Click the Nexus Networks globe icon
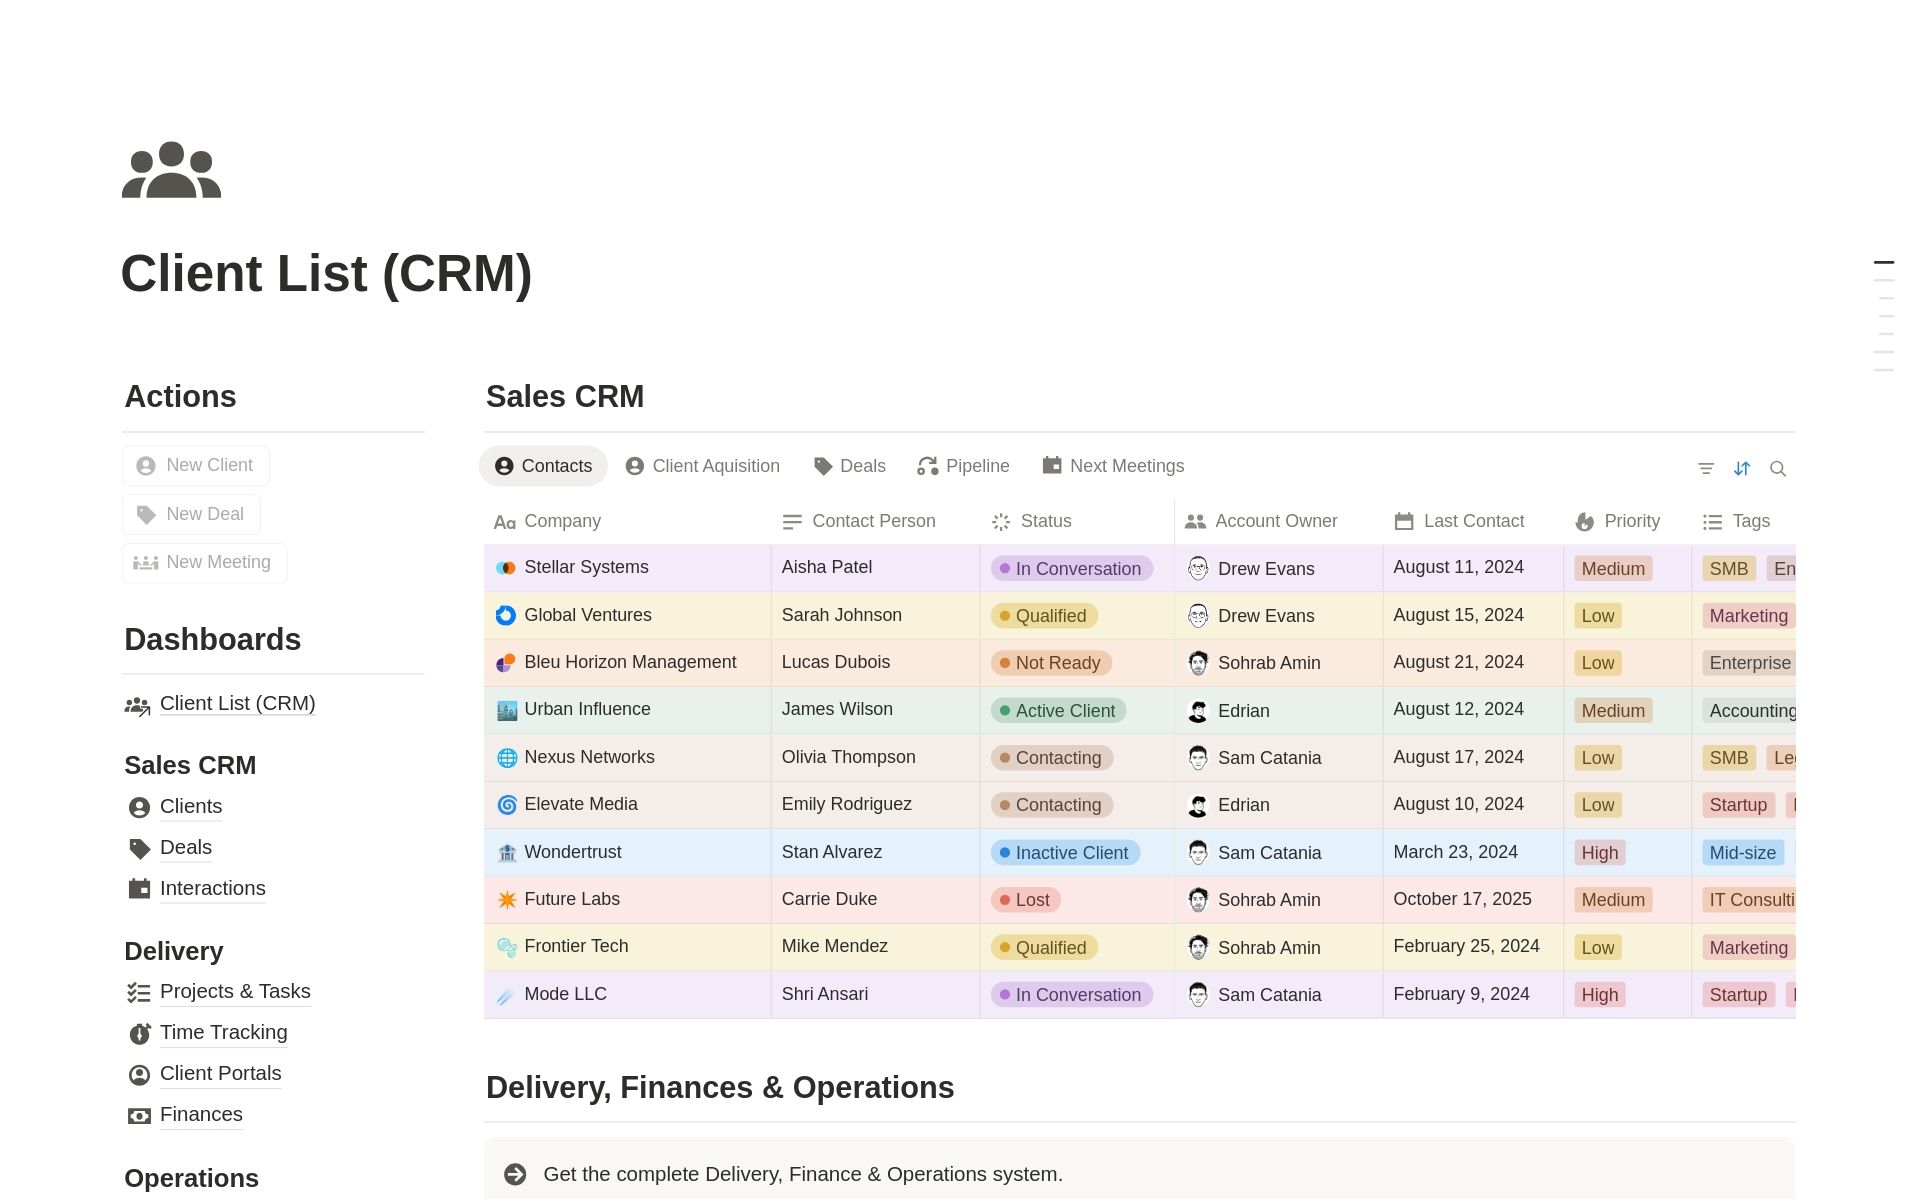Viewport: 1920px width, 1199px height. tap(506, 757)
